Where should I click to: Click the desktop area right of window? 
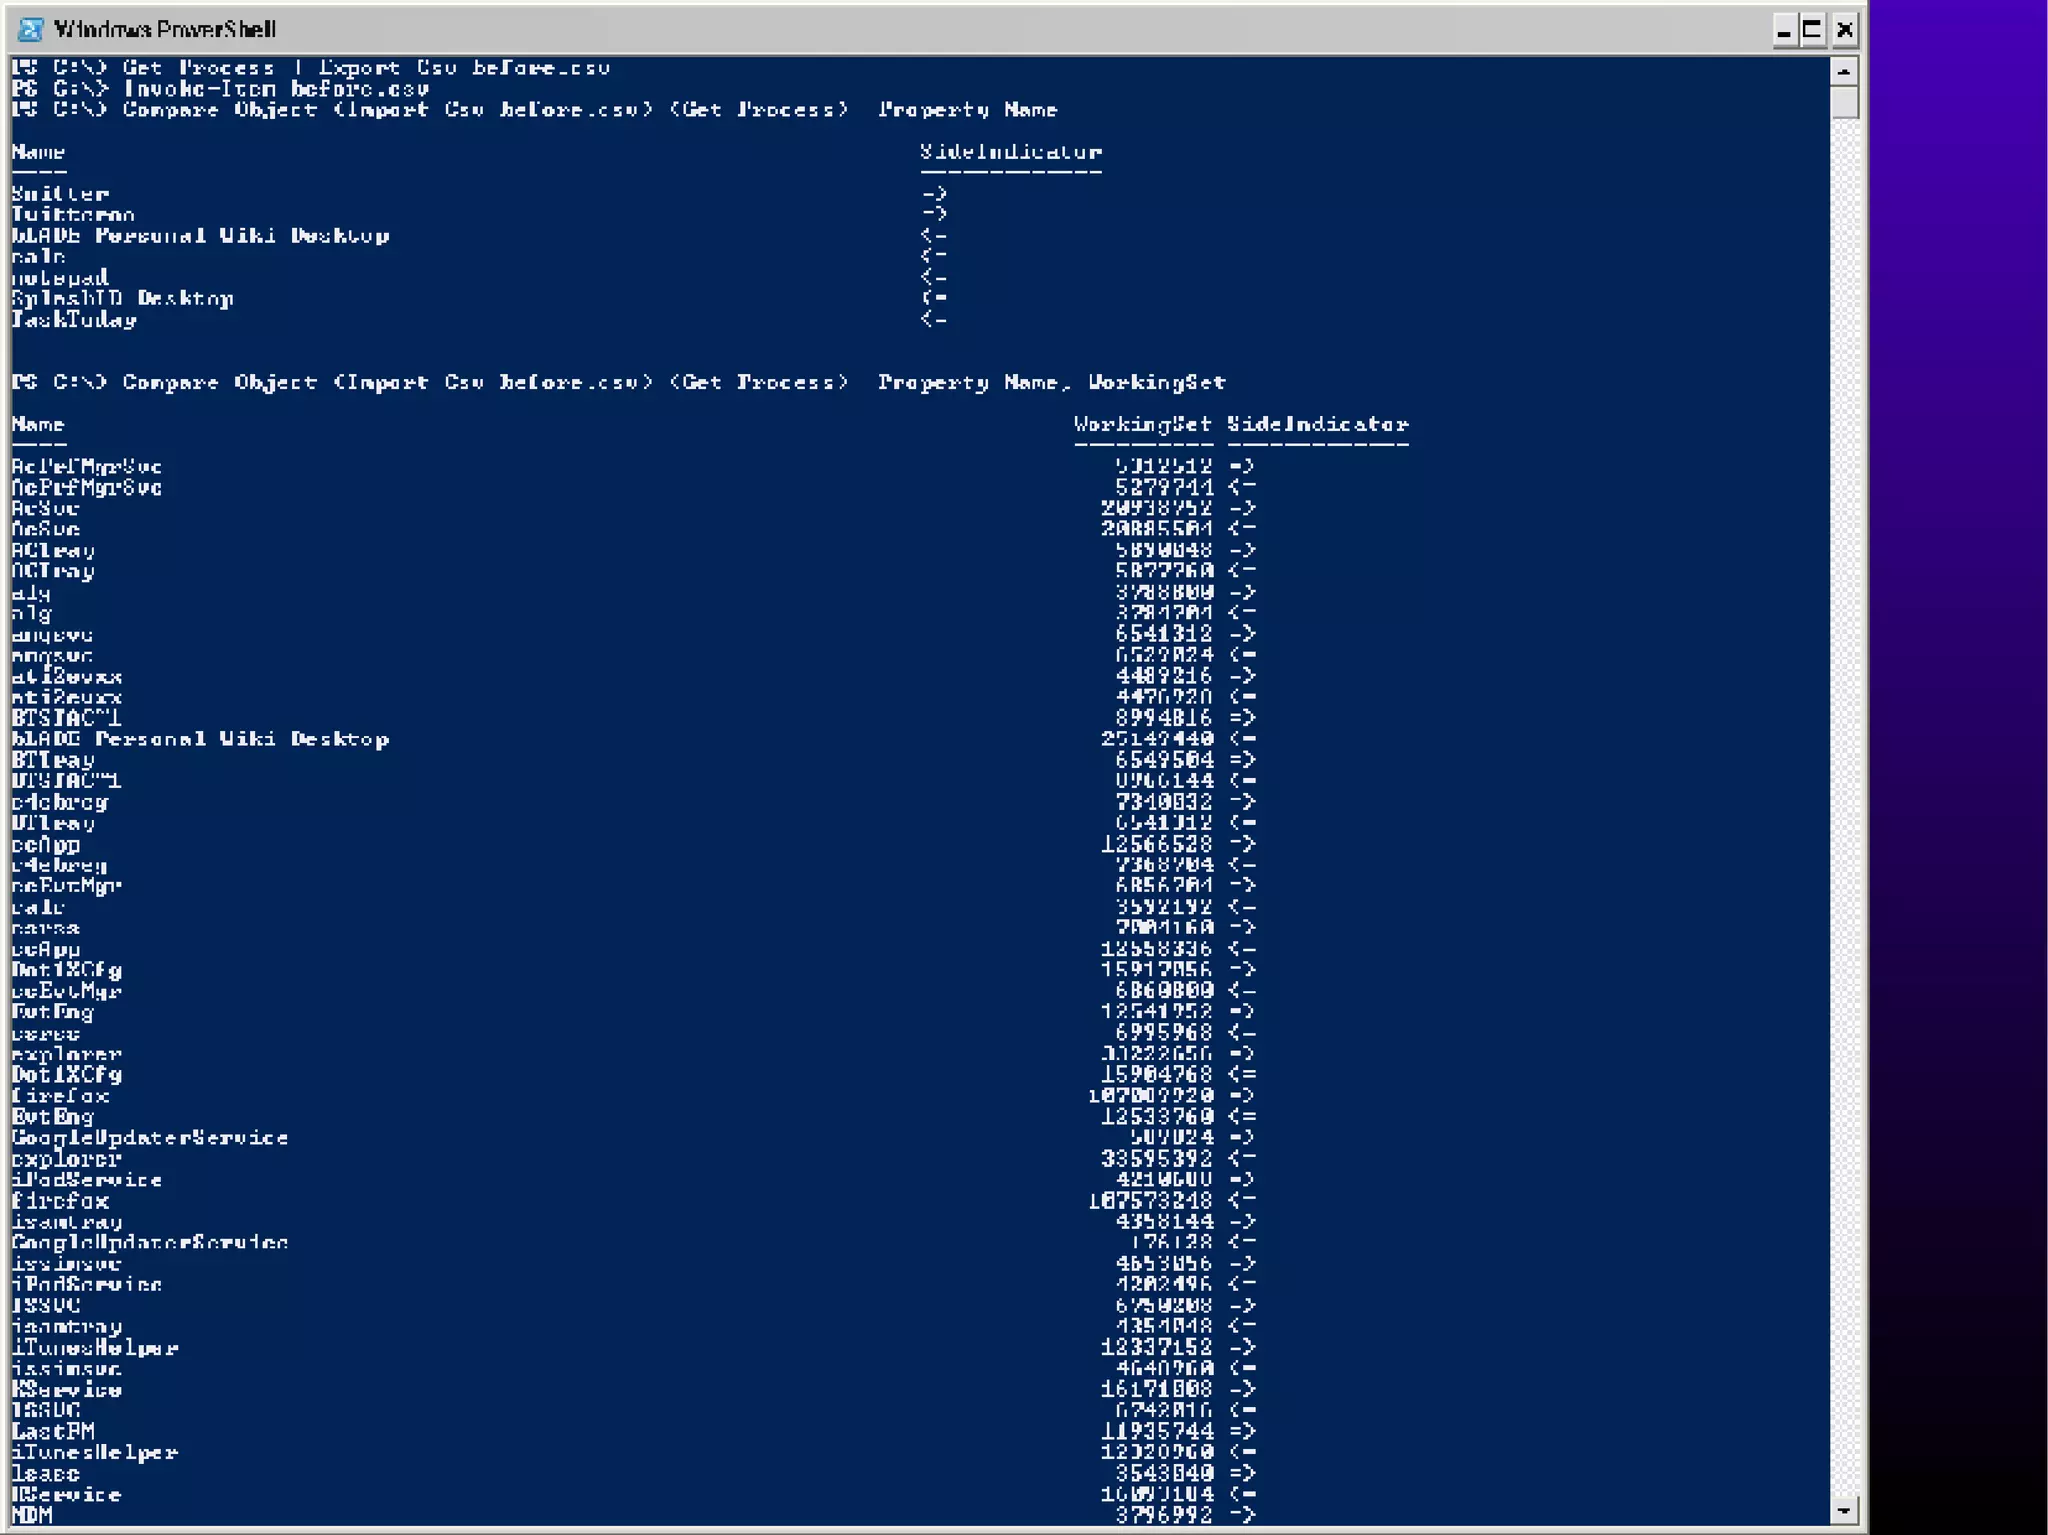(1958, 700)
